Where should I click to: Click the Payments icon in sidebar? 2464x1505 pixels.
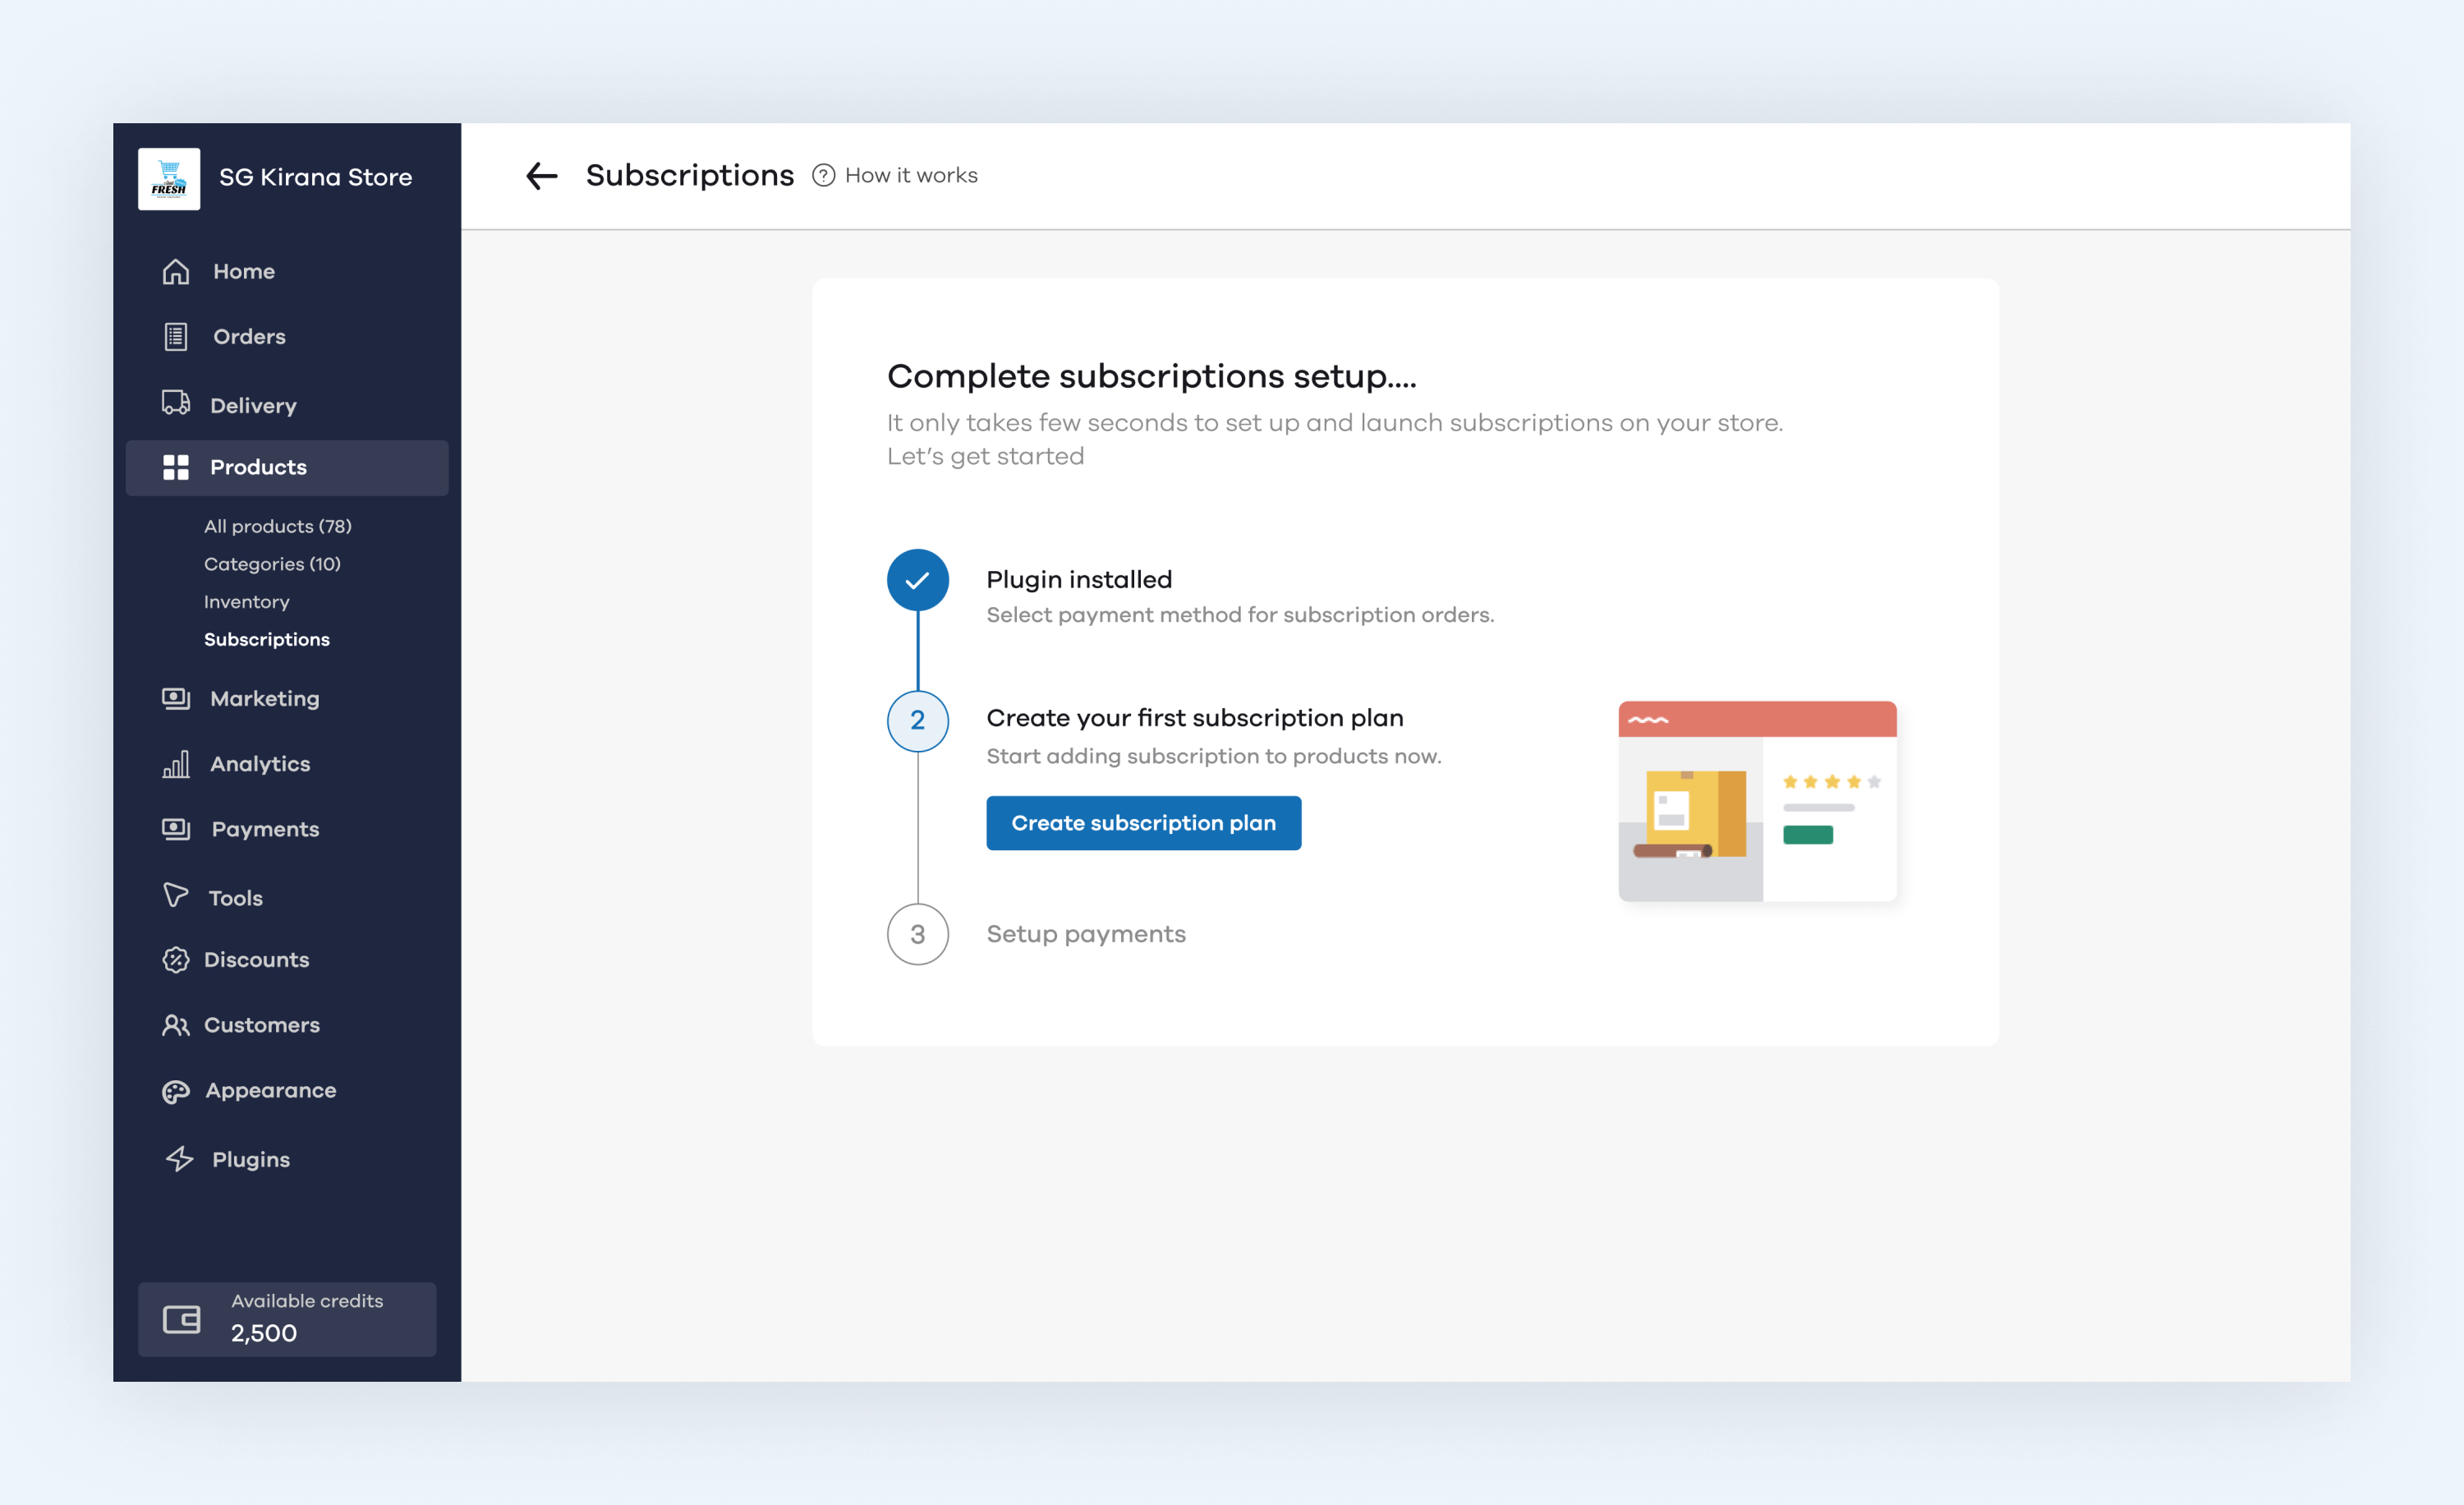(x=176, y=829)
